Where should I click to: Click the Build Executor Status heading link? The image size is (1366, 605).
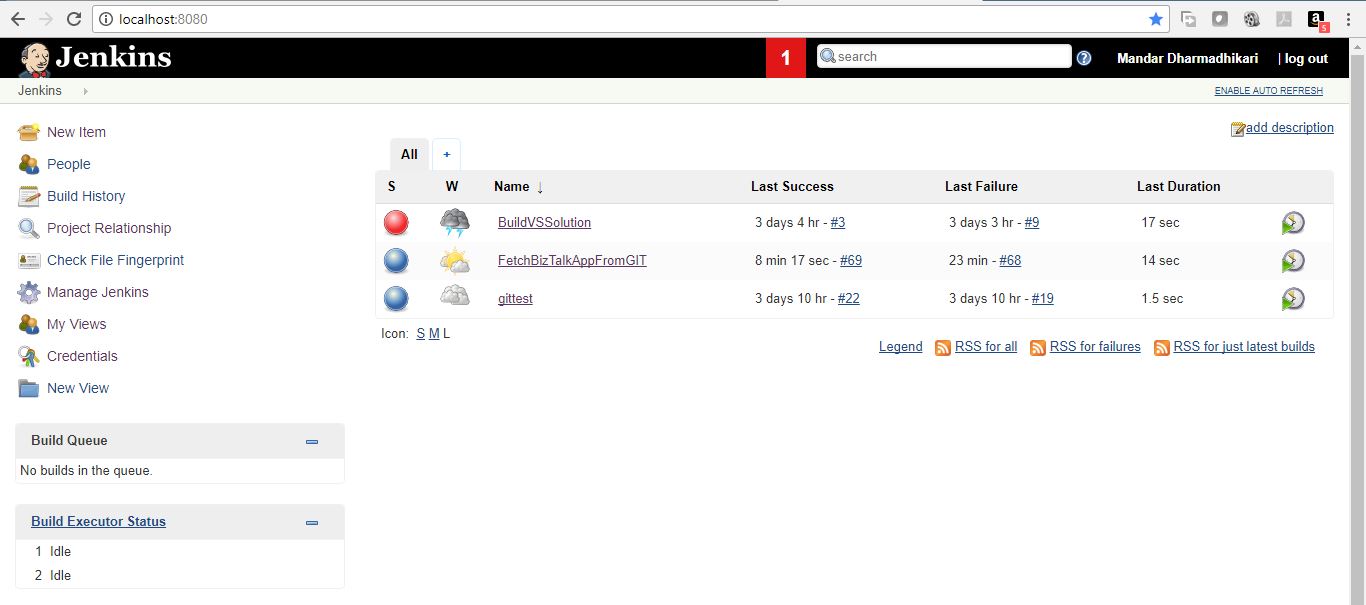click(x=98, y=522)
